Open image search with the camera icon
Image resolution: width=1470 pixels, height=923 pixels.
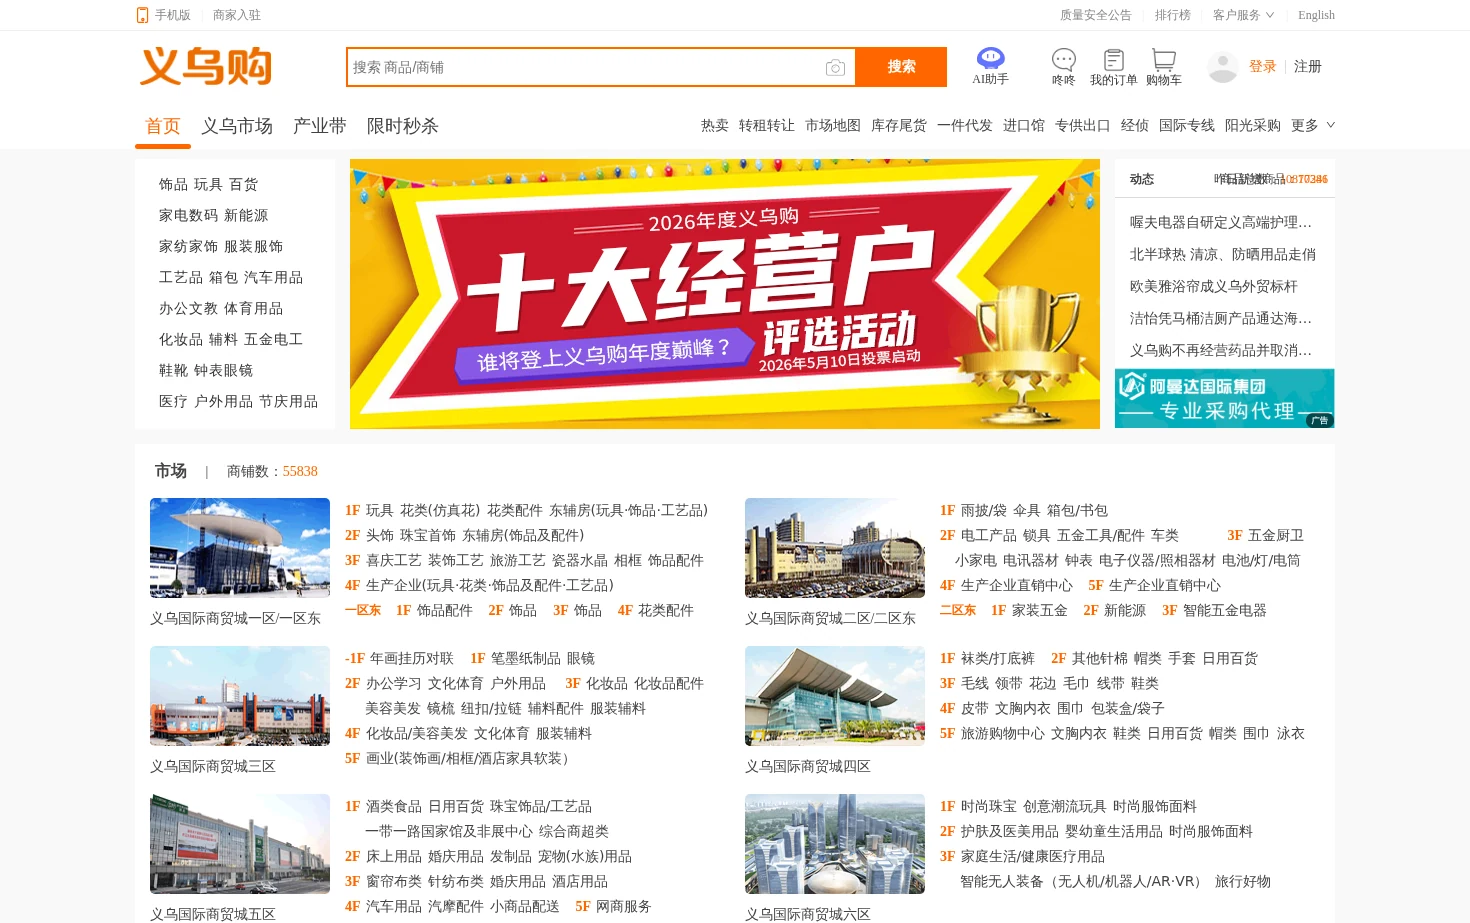point(835,67)
